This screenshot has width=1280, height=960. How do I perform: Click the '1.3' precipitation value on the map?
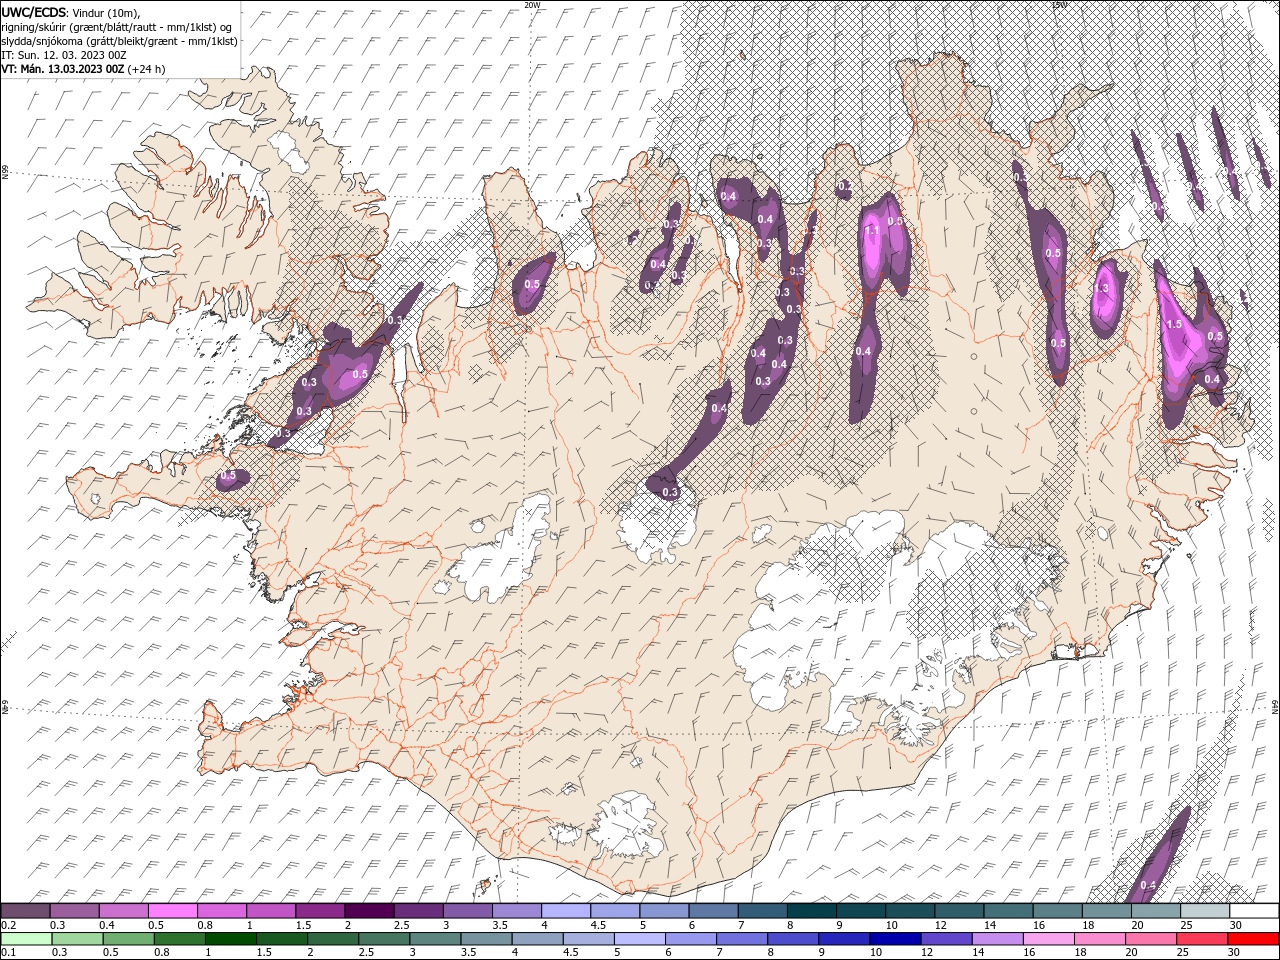[x=1102, y=288]
